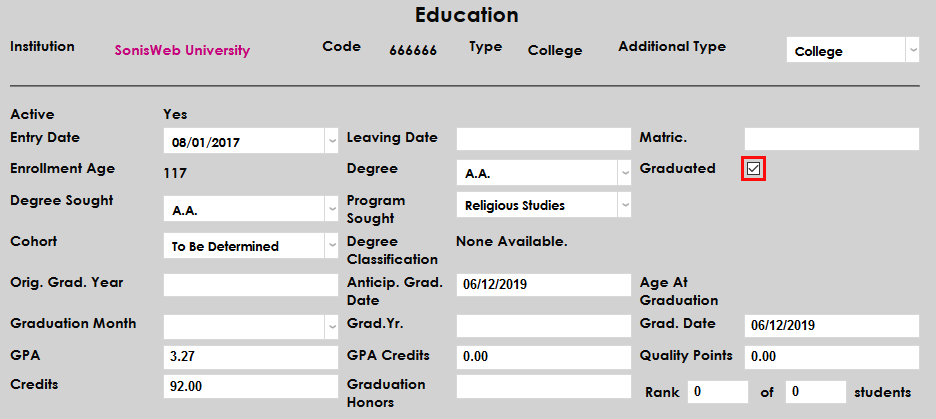Focus the Matric. input field
Viewport: 936px width, 419px height.
[830, 139]
